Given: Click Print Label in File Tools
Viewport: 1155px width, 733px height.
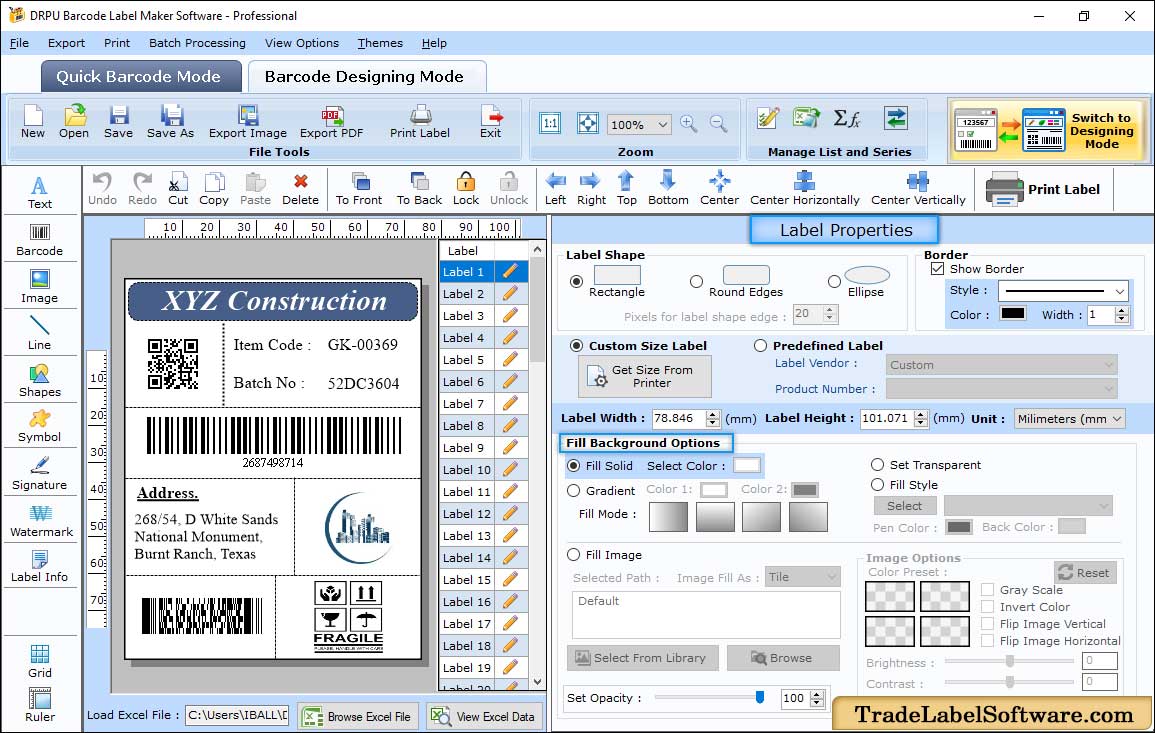Looking at the screenshot, I should (420, 122).
